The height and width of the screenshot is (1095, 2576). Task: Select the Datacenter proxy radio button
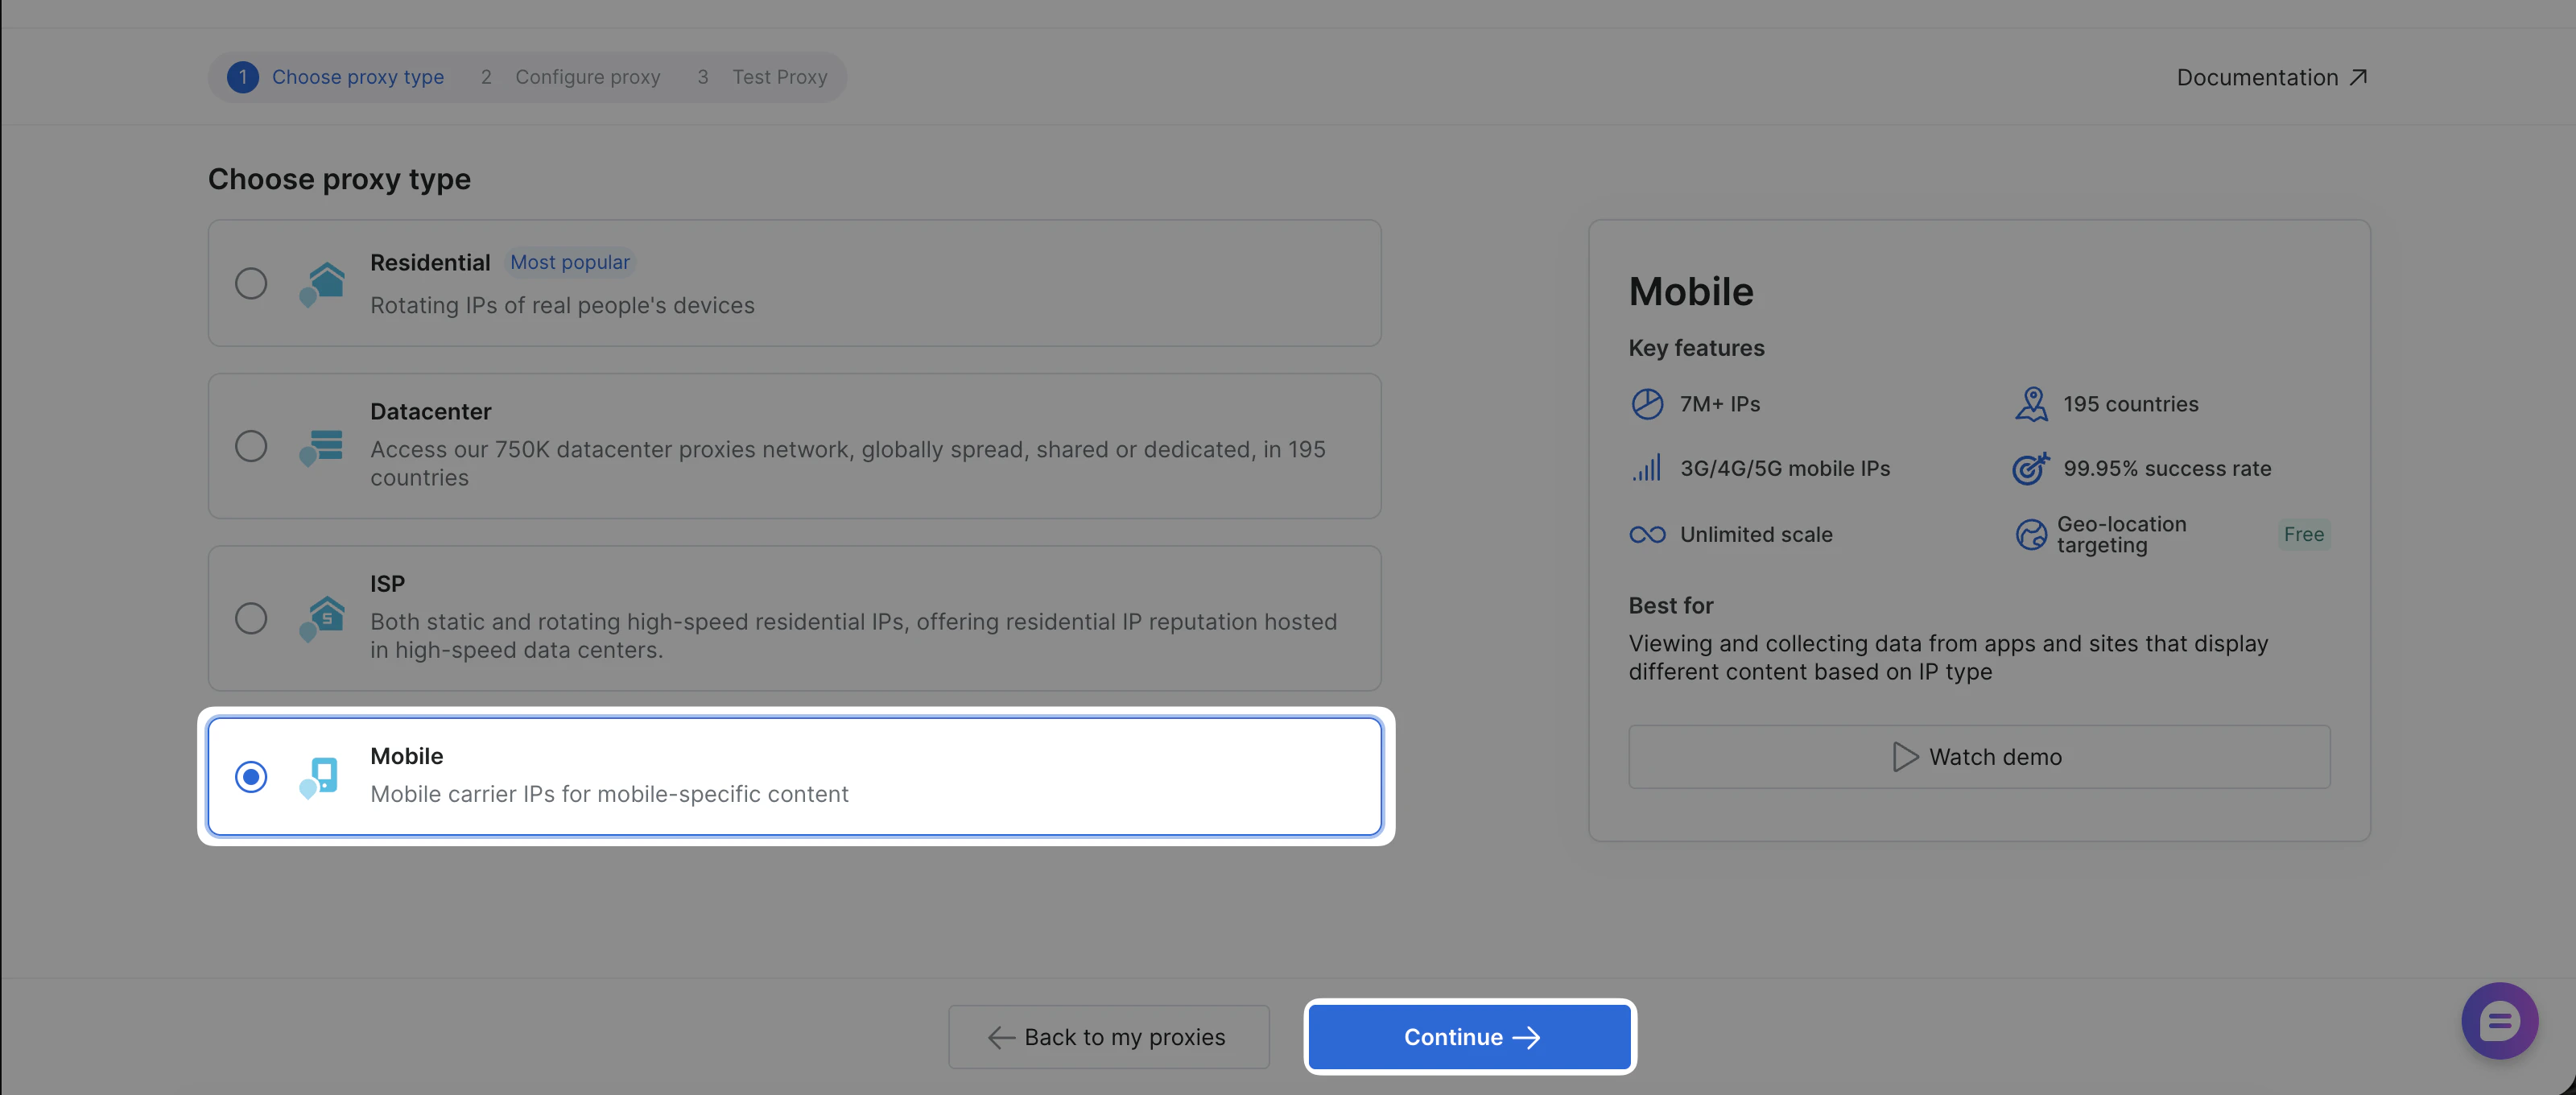251,446
